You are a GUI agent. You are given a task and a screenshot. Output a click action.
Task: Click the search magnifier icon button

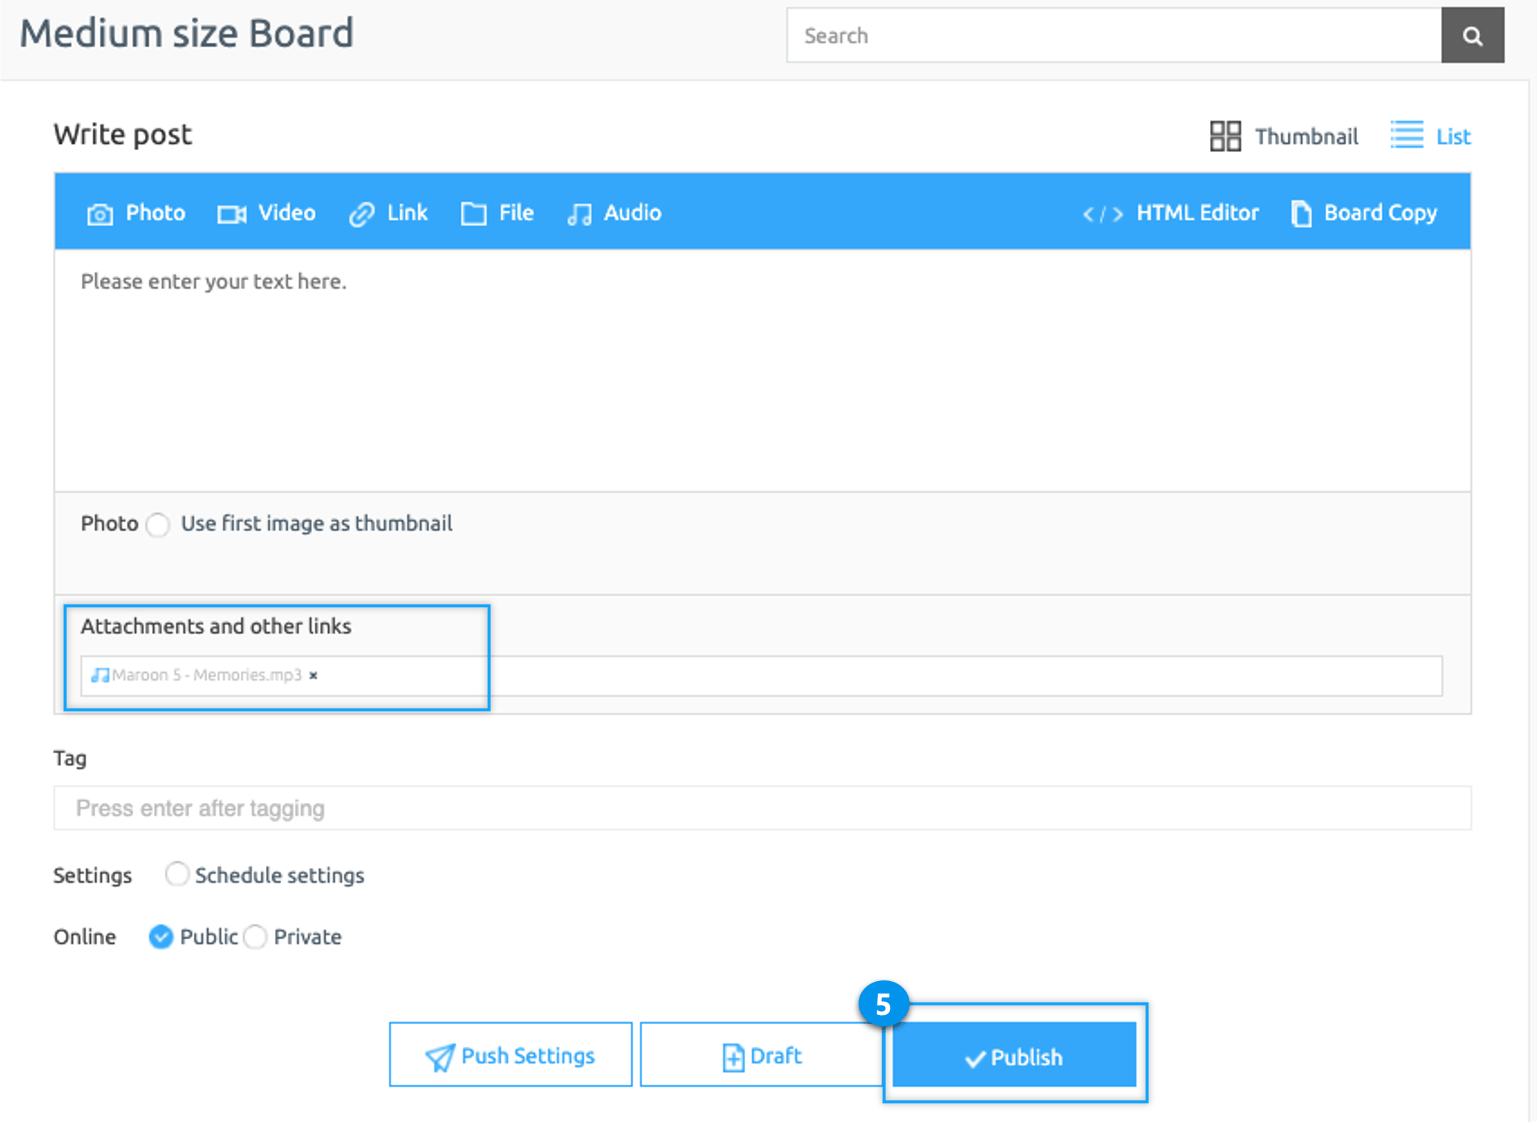1472,36
